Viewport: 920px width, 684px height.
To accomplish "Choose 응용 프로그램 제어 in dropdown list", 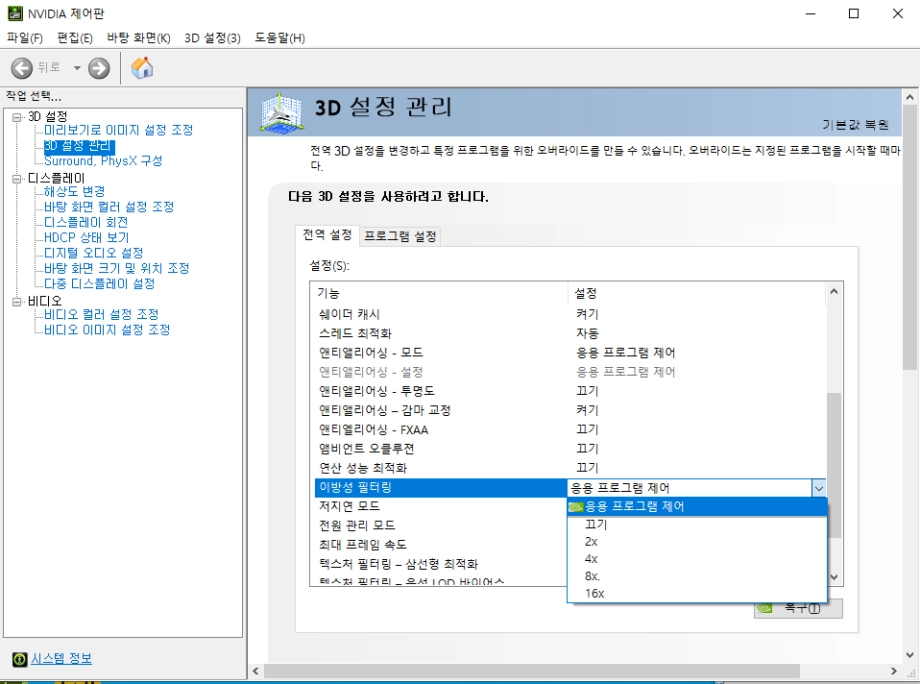I will pos(697,506).
